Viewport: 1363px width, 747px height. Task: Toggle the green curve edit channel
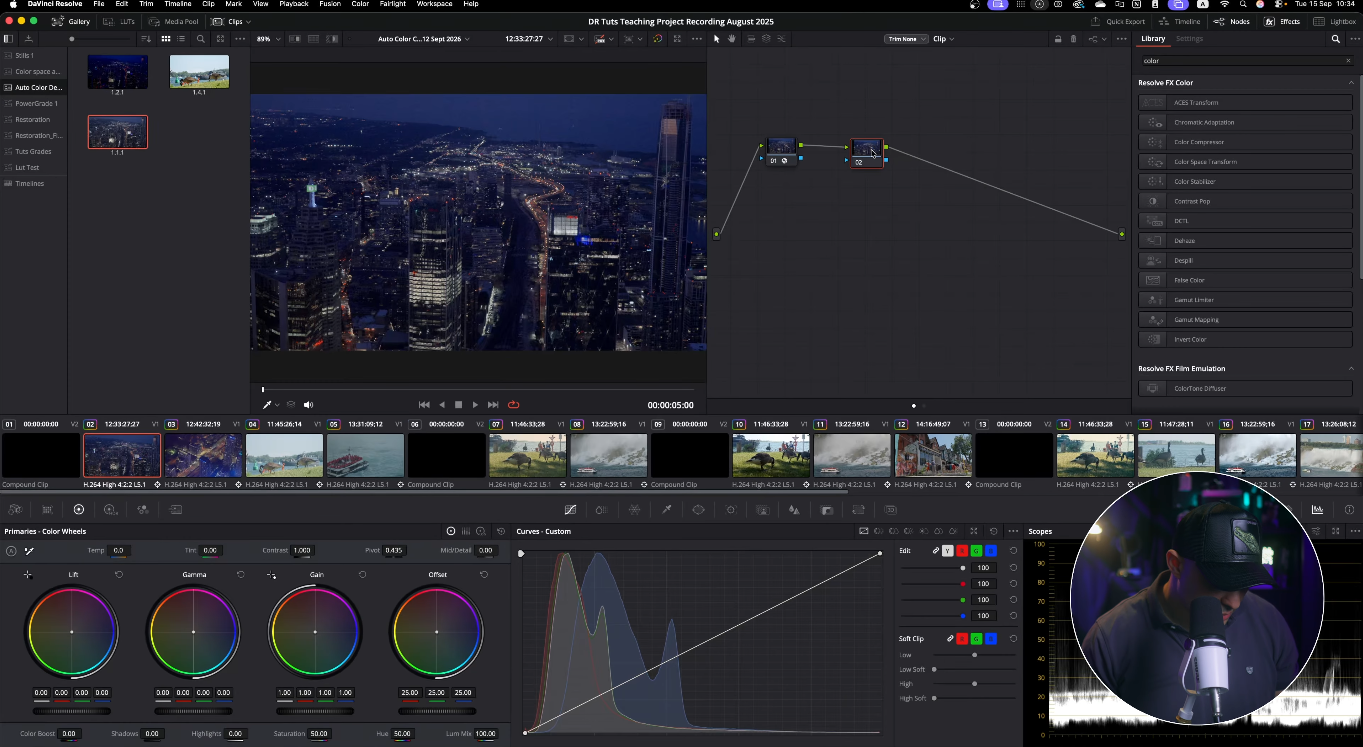[976, 551]
